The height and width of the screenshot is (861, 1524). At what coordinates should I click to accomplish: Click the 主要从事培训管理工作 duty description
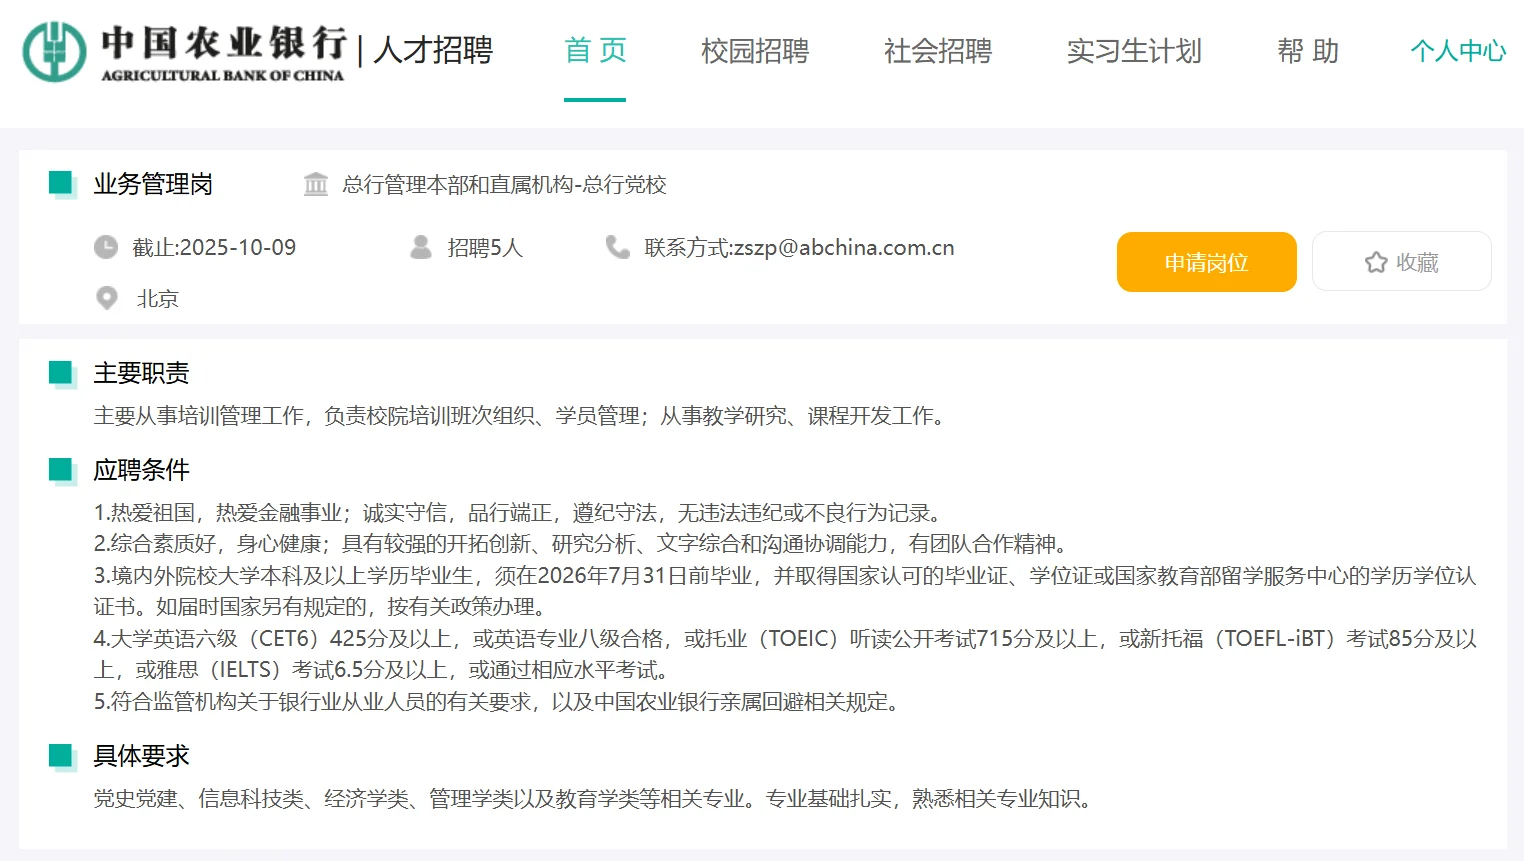tap(521, 416)
